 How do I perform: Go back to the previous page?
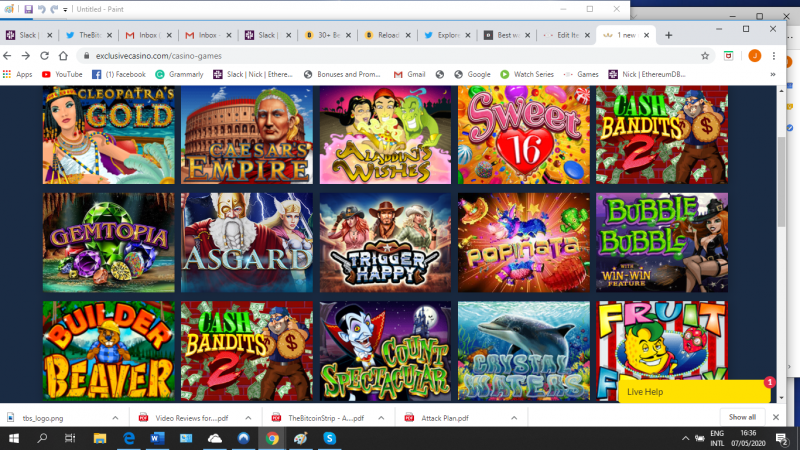pos(7,56)
